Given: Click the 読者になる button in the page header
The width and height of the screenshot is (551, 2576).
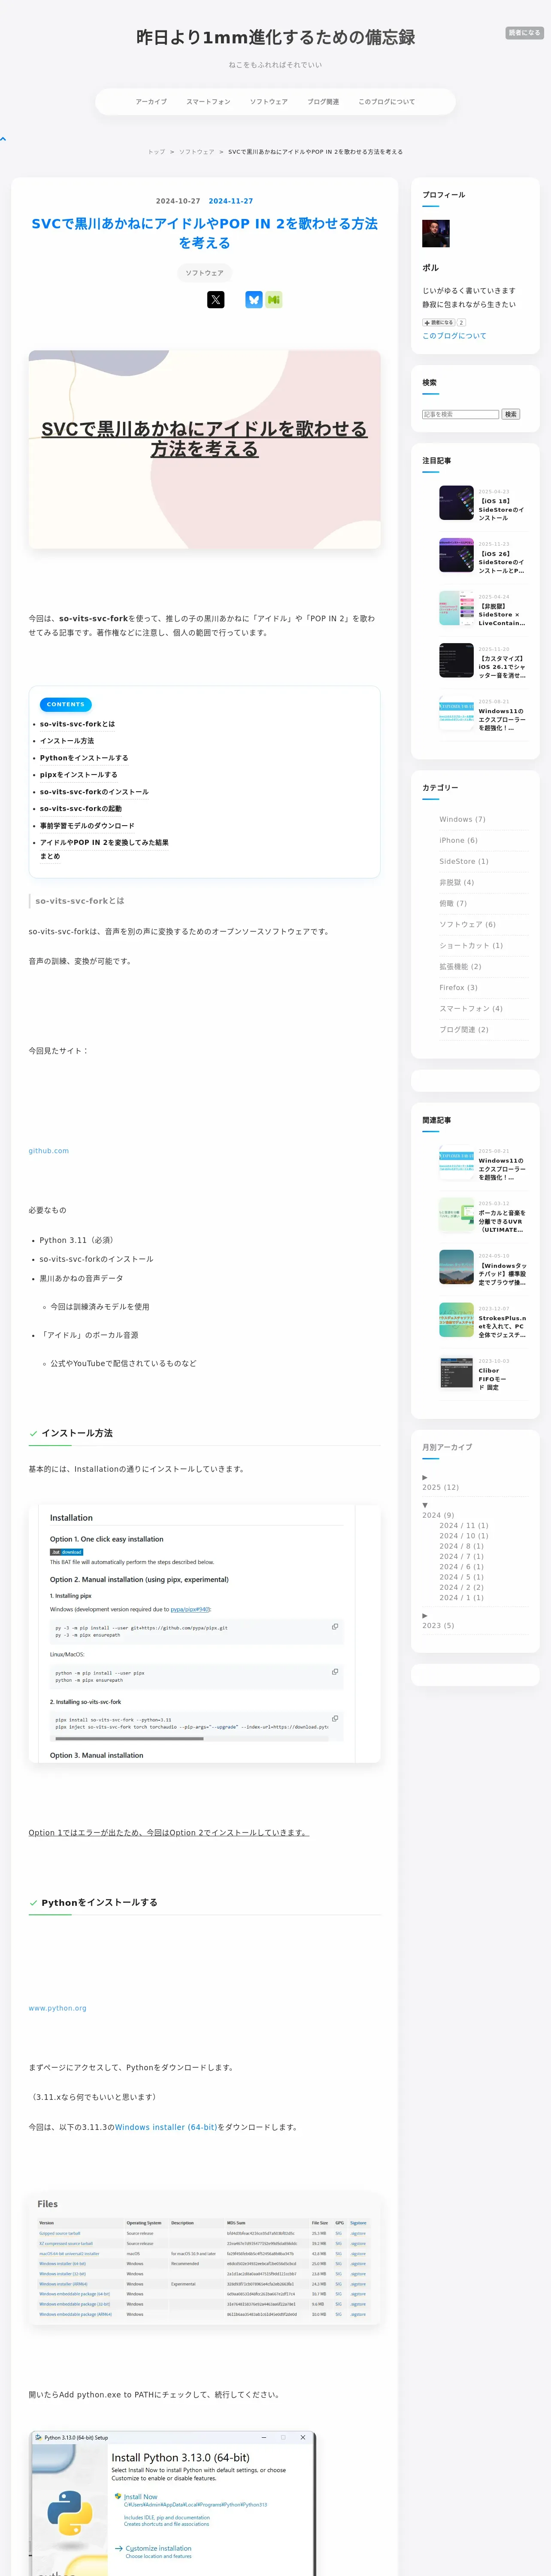Looking at the screenshot, I should [524, 33].
